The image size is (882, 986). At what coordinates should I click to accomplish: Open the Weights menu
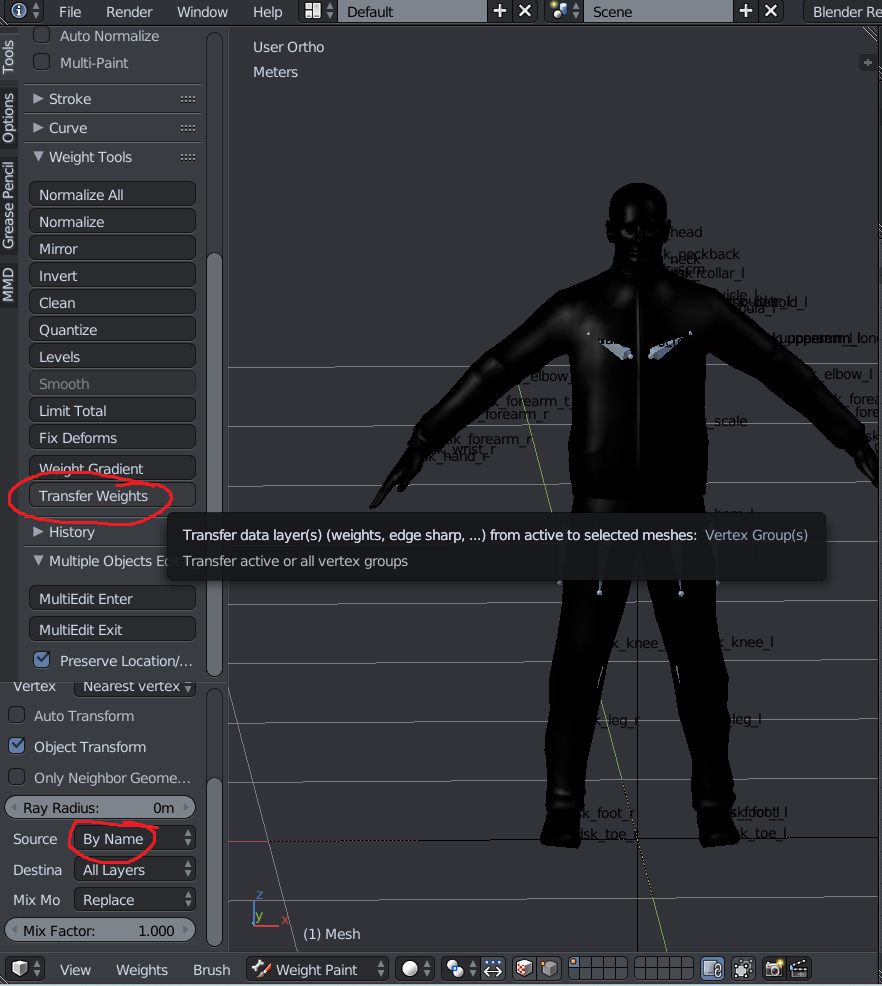(142, 970)
